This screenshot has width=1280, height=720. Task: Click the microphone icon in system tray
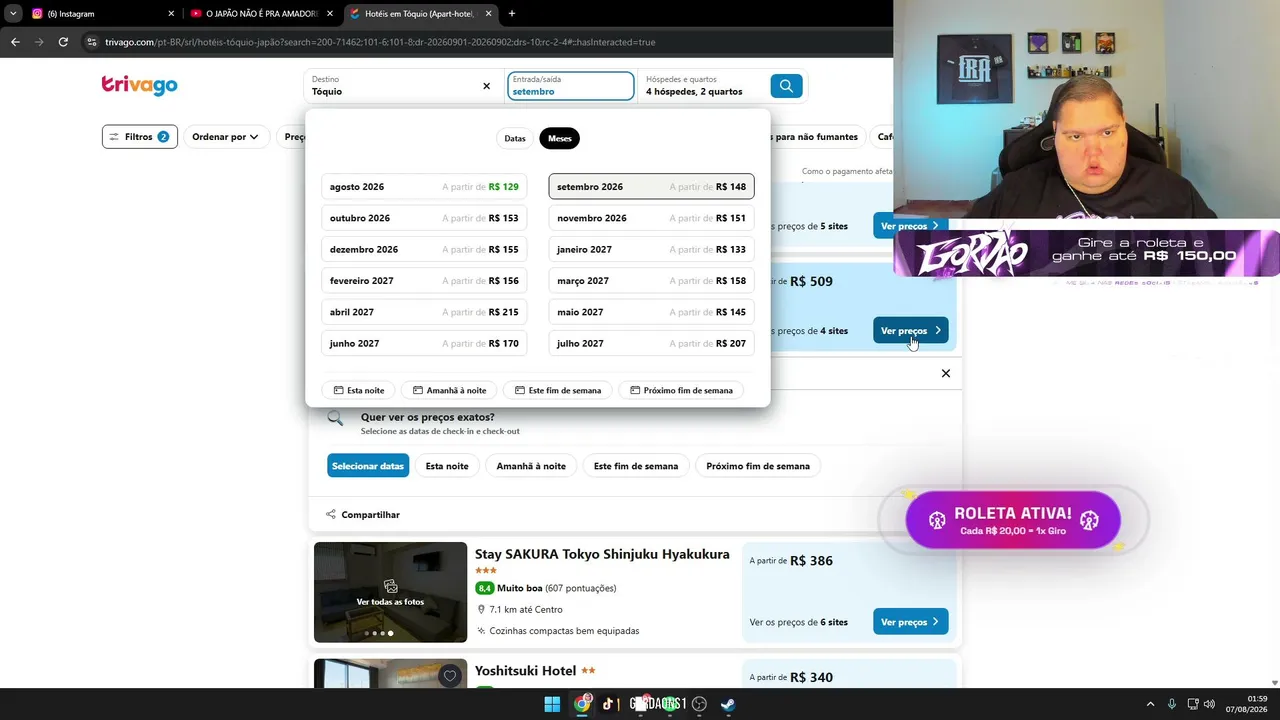point(1172,704)
